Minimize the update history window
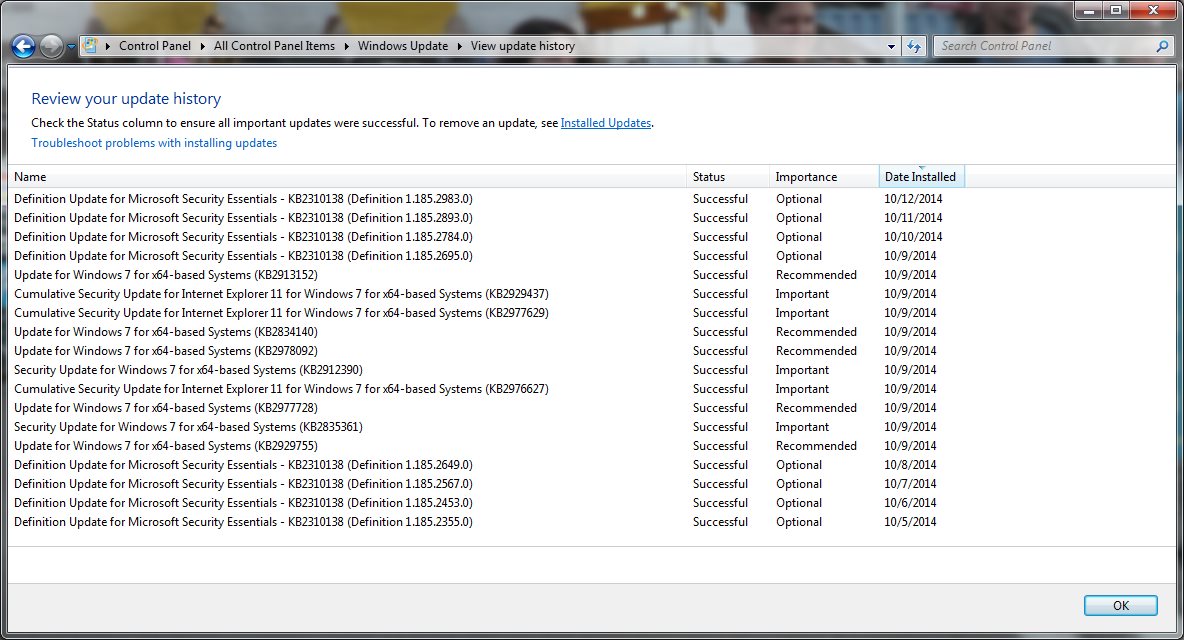This screenshot has width=1184, height=640. 1088,10
